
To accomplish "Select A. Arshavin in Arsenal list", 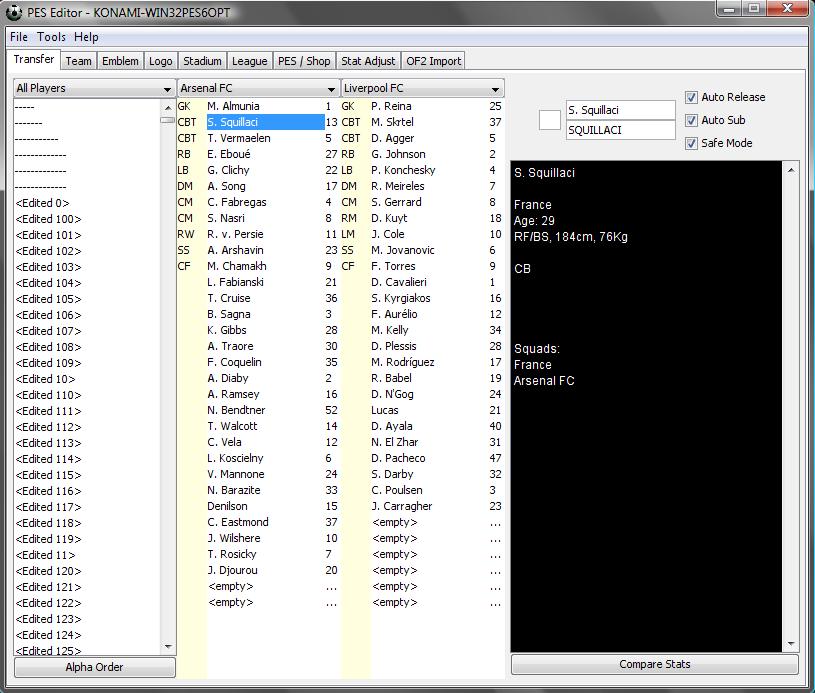I will coord(258,250).
